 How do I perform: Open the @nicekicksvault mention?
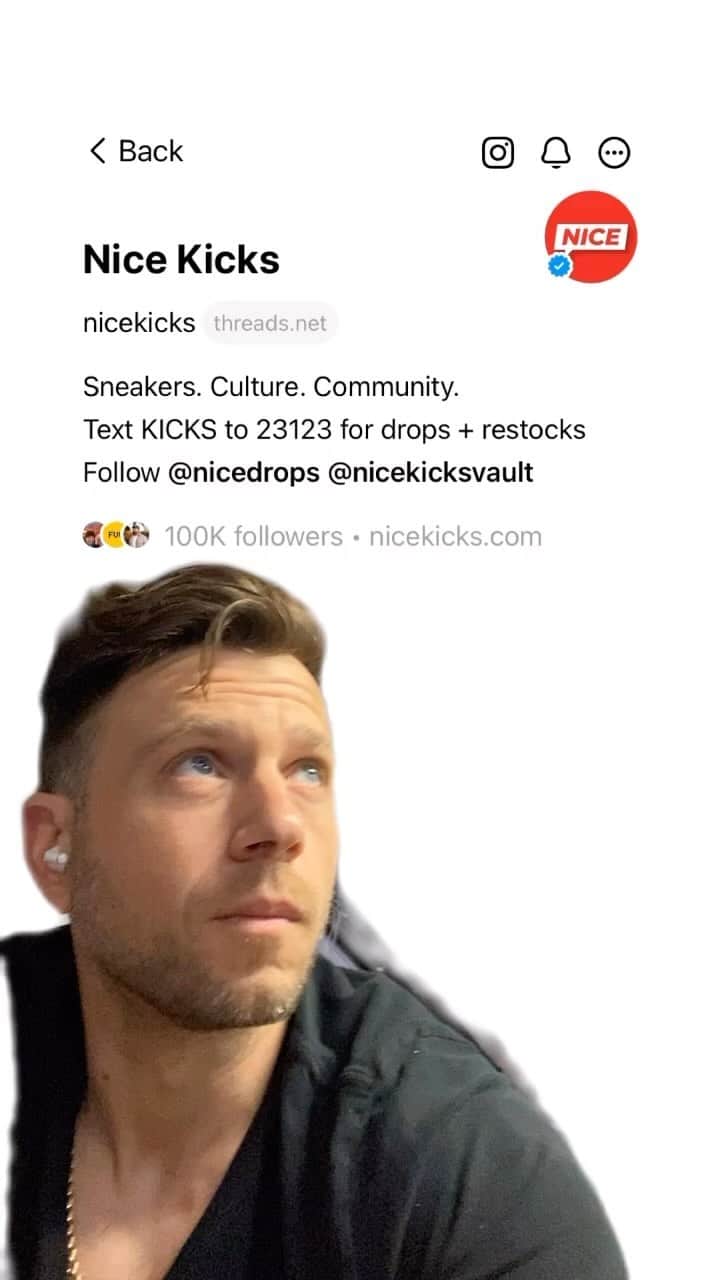[x=431, y=472]
